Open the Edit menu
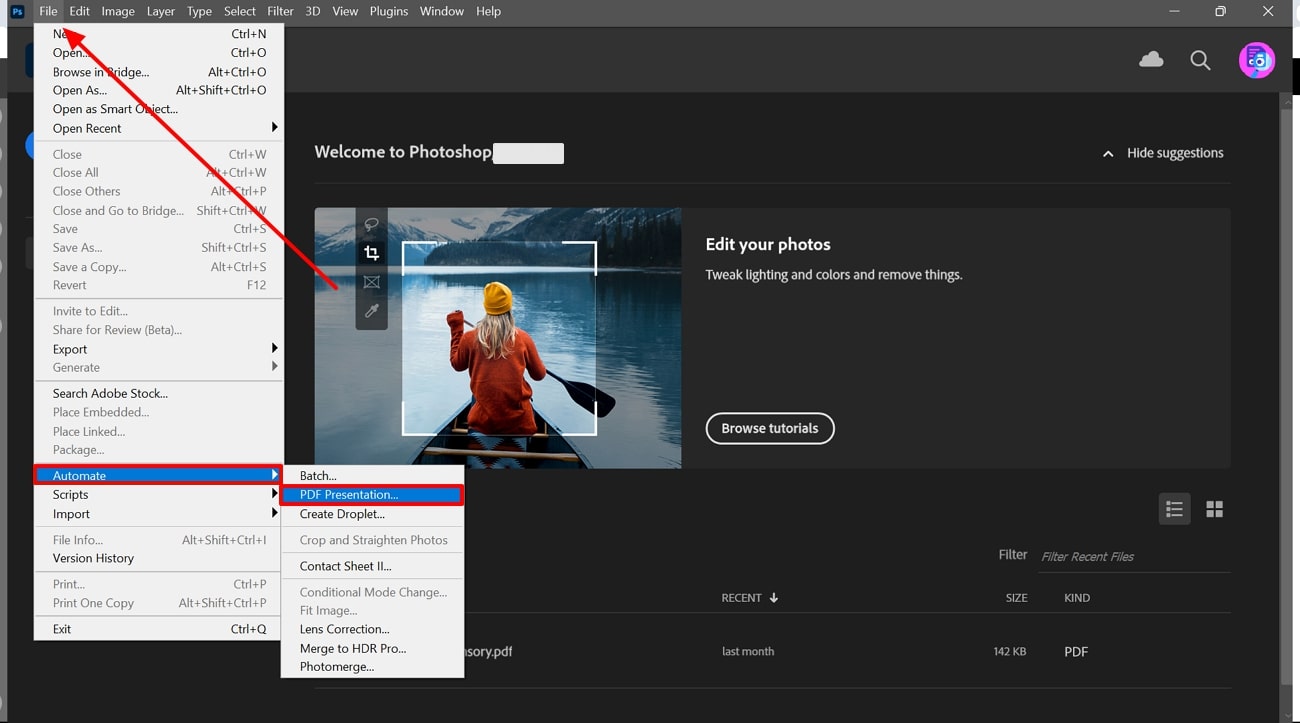This screenshot has width=1300, height=723. [79, 11]
